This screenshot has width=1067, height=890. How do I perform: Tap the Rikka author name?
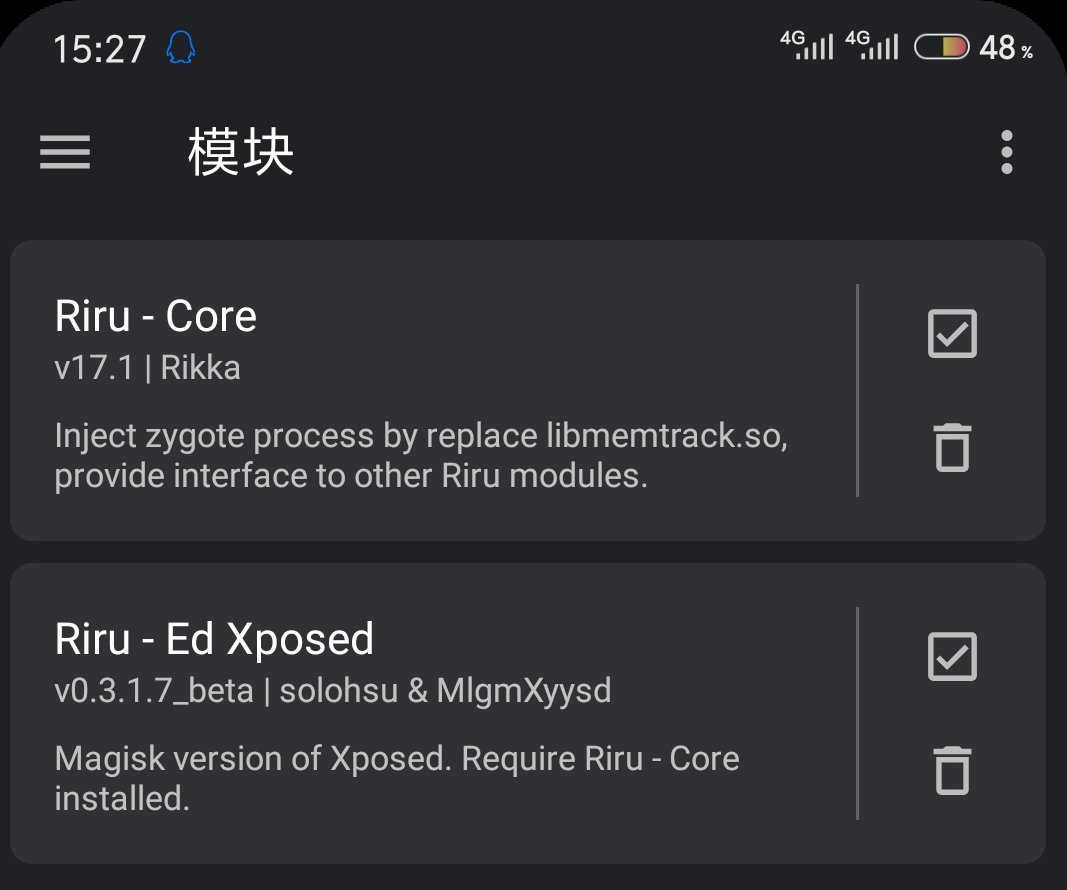coord(200,368)
